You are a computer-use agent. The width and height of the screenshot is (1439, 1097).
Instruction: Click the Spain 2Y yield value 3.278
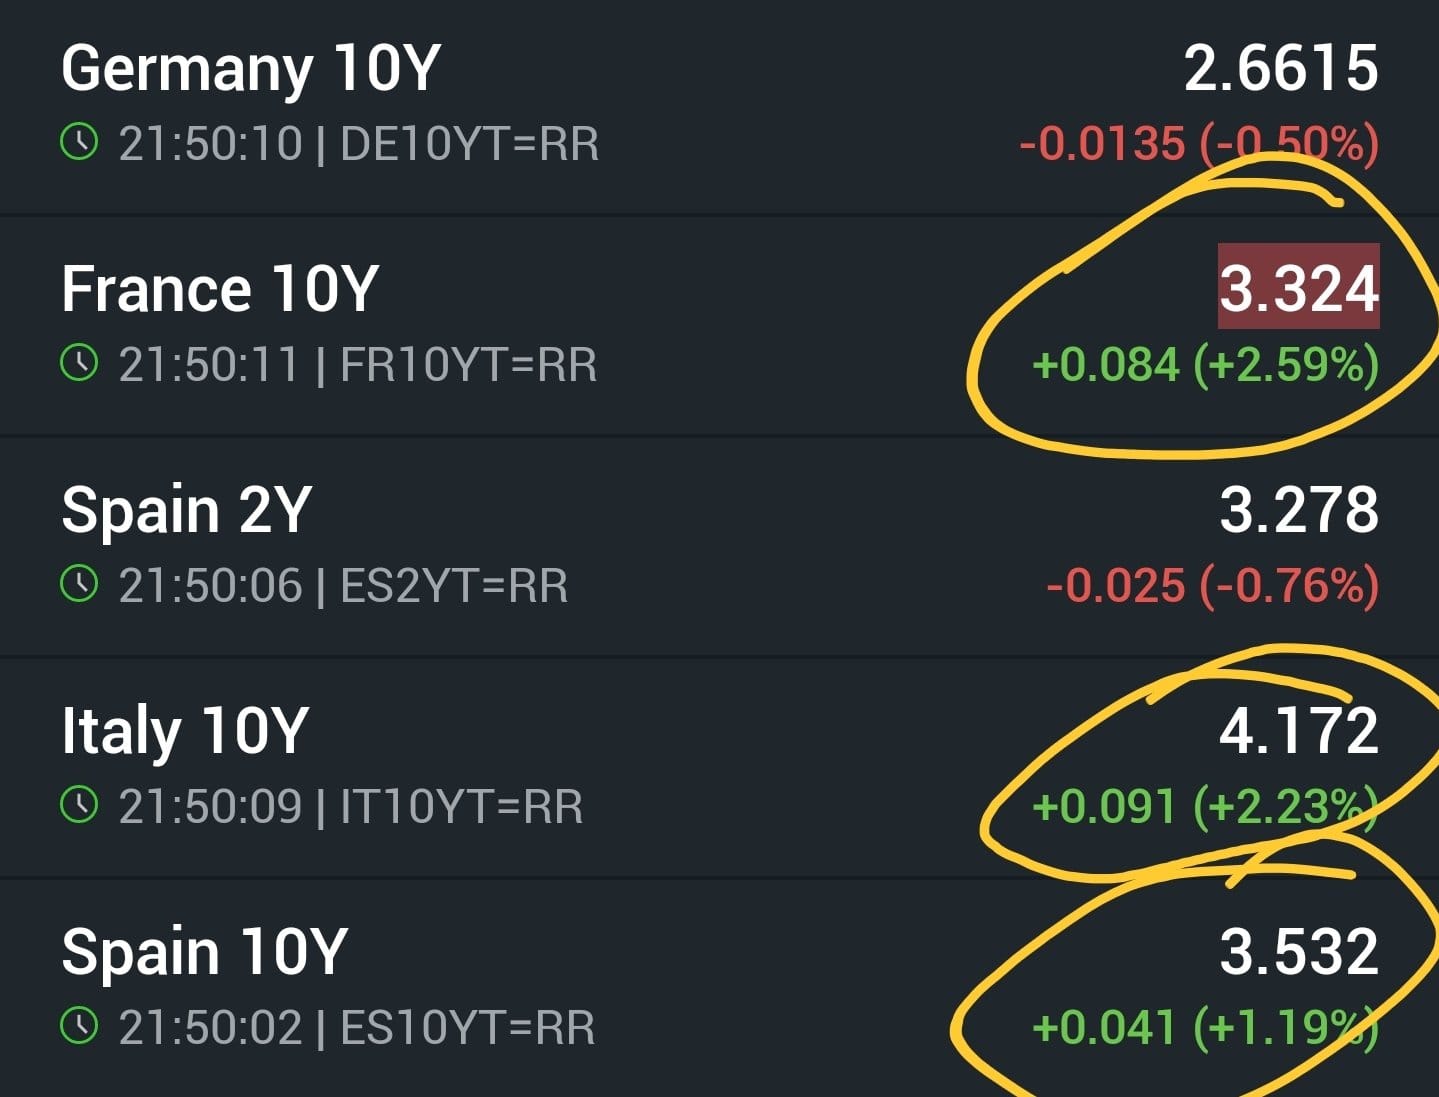click(x=1298, y=510)
